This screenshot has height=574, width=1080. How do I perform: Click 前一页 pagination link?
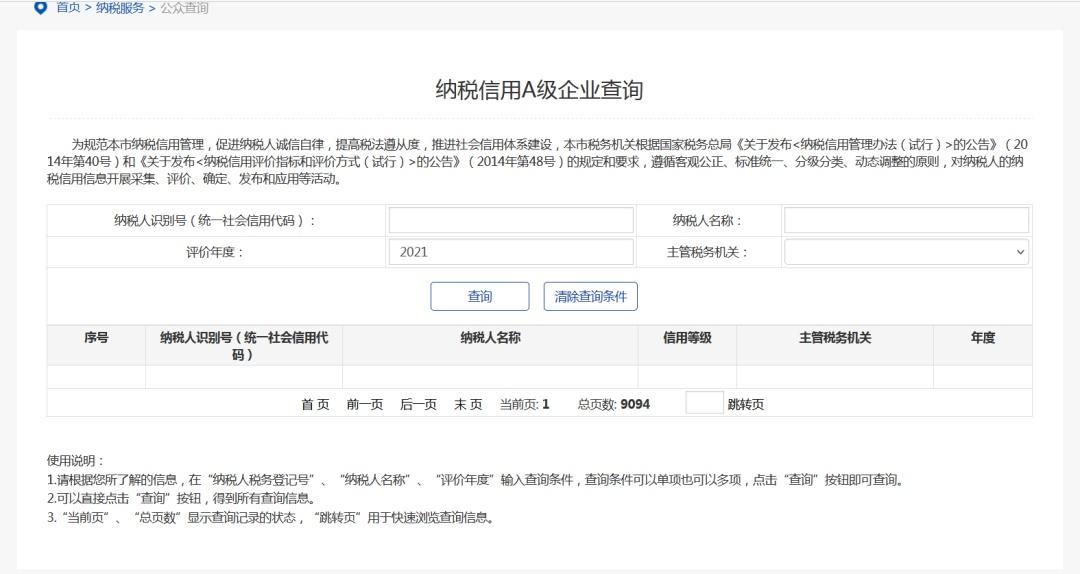(x=365, y=405)
